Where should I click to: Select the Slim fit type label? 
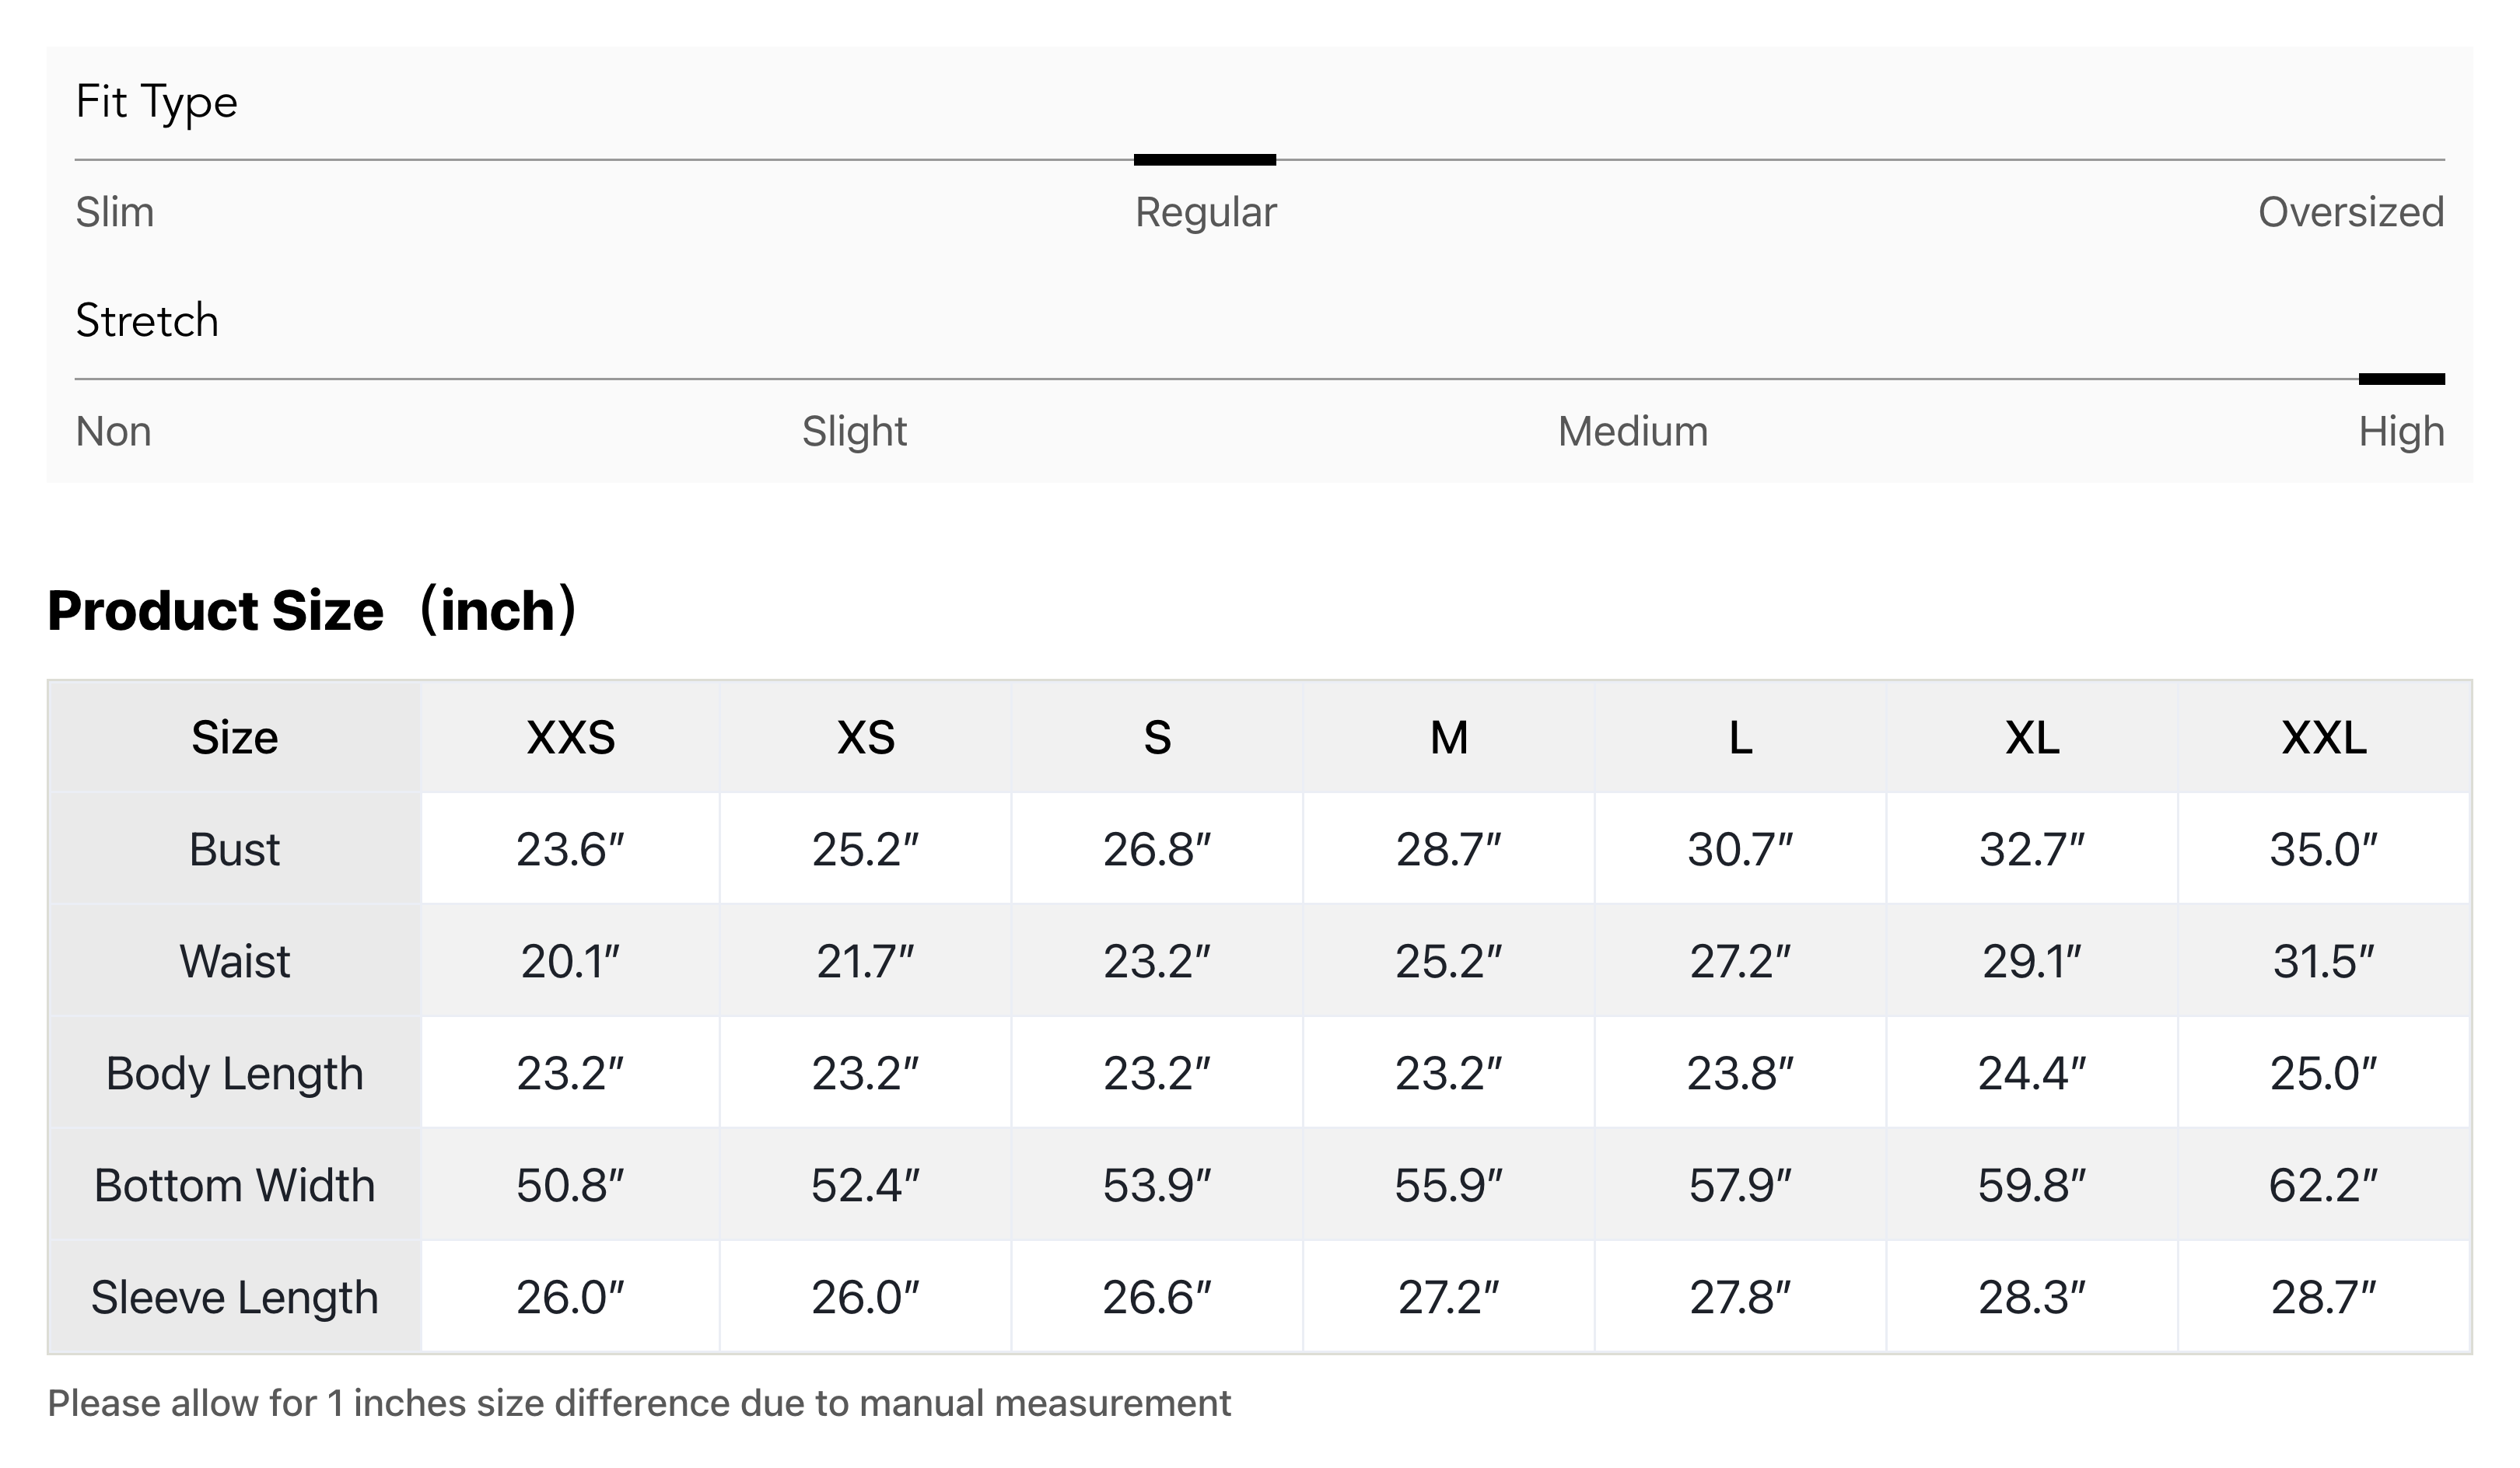tap(115, 212)
